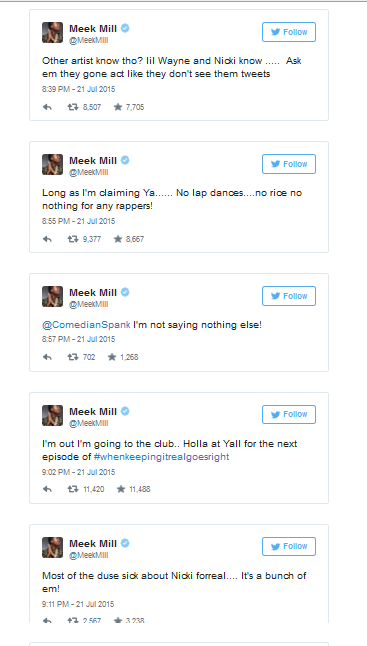Click the verified badge on the 9:11 PM tweet

click(x=125, y=543)
